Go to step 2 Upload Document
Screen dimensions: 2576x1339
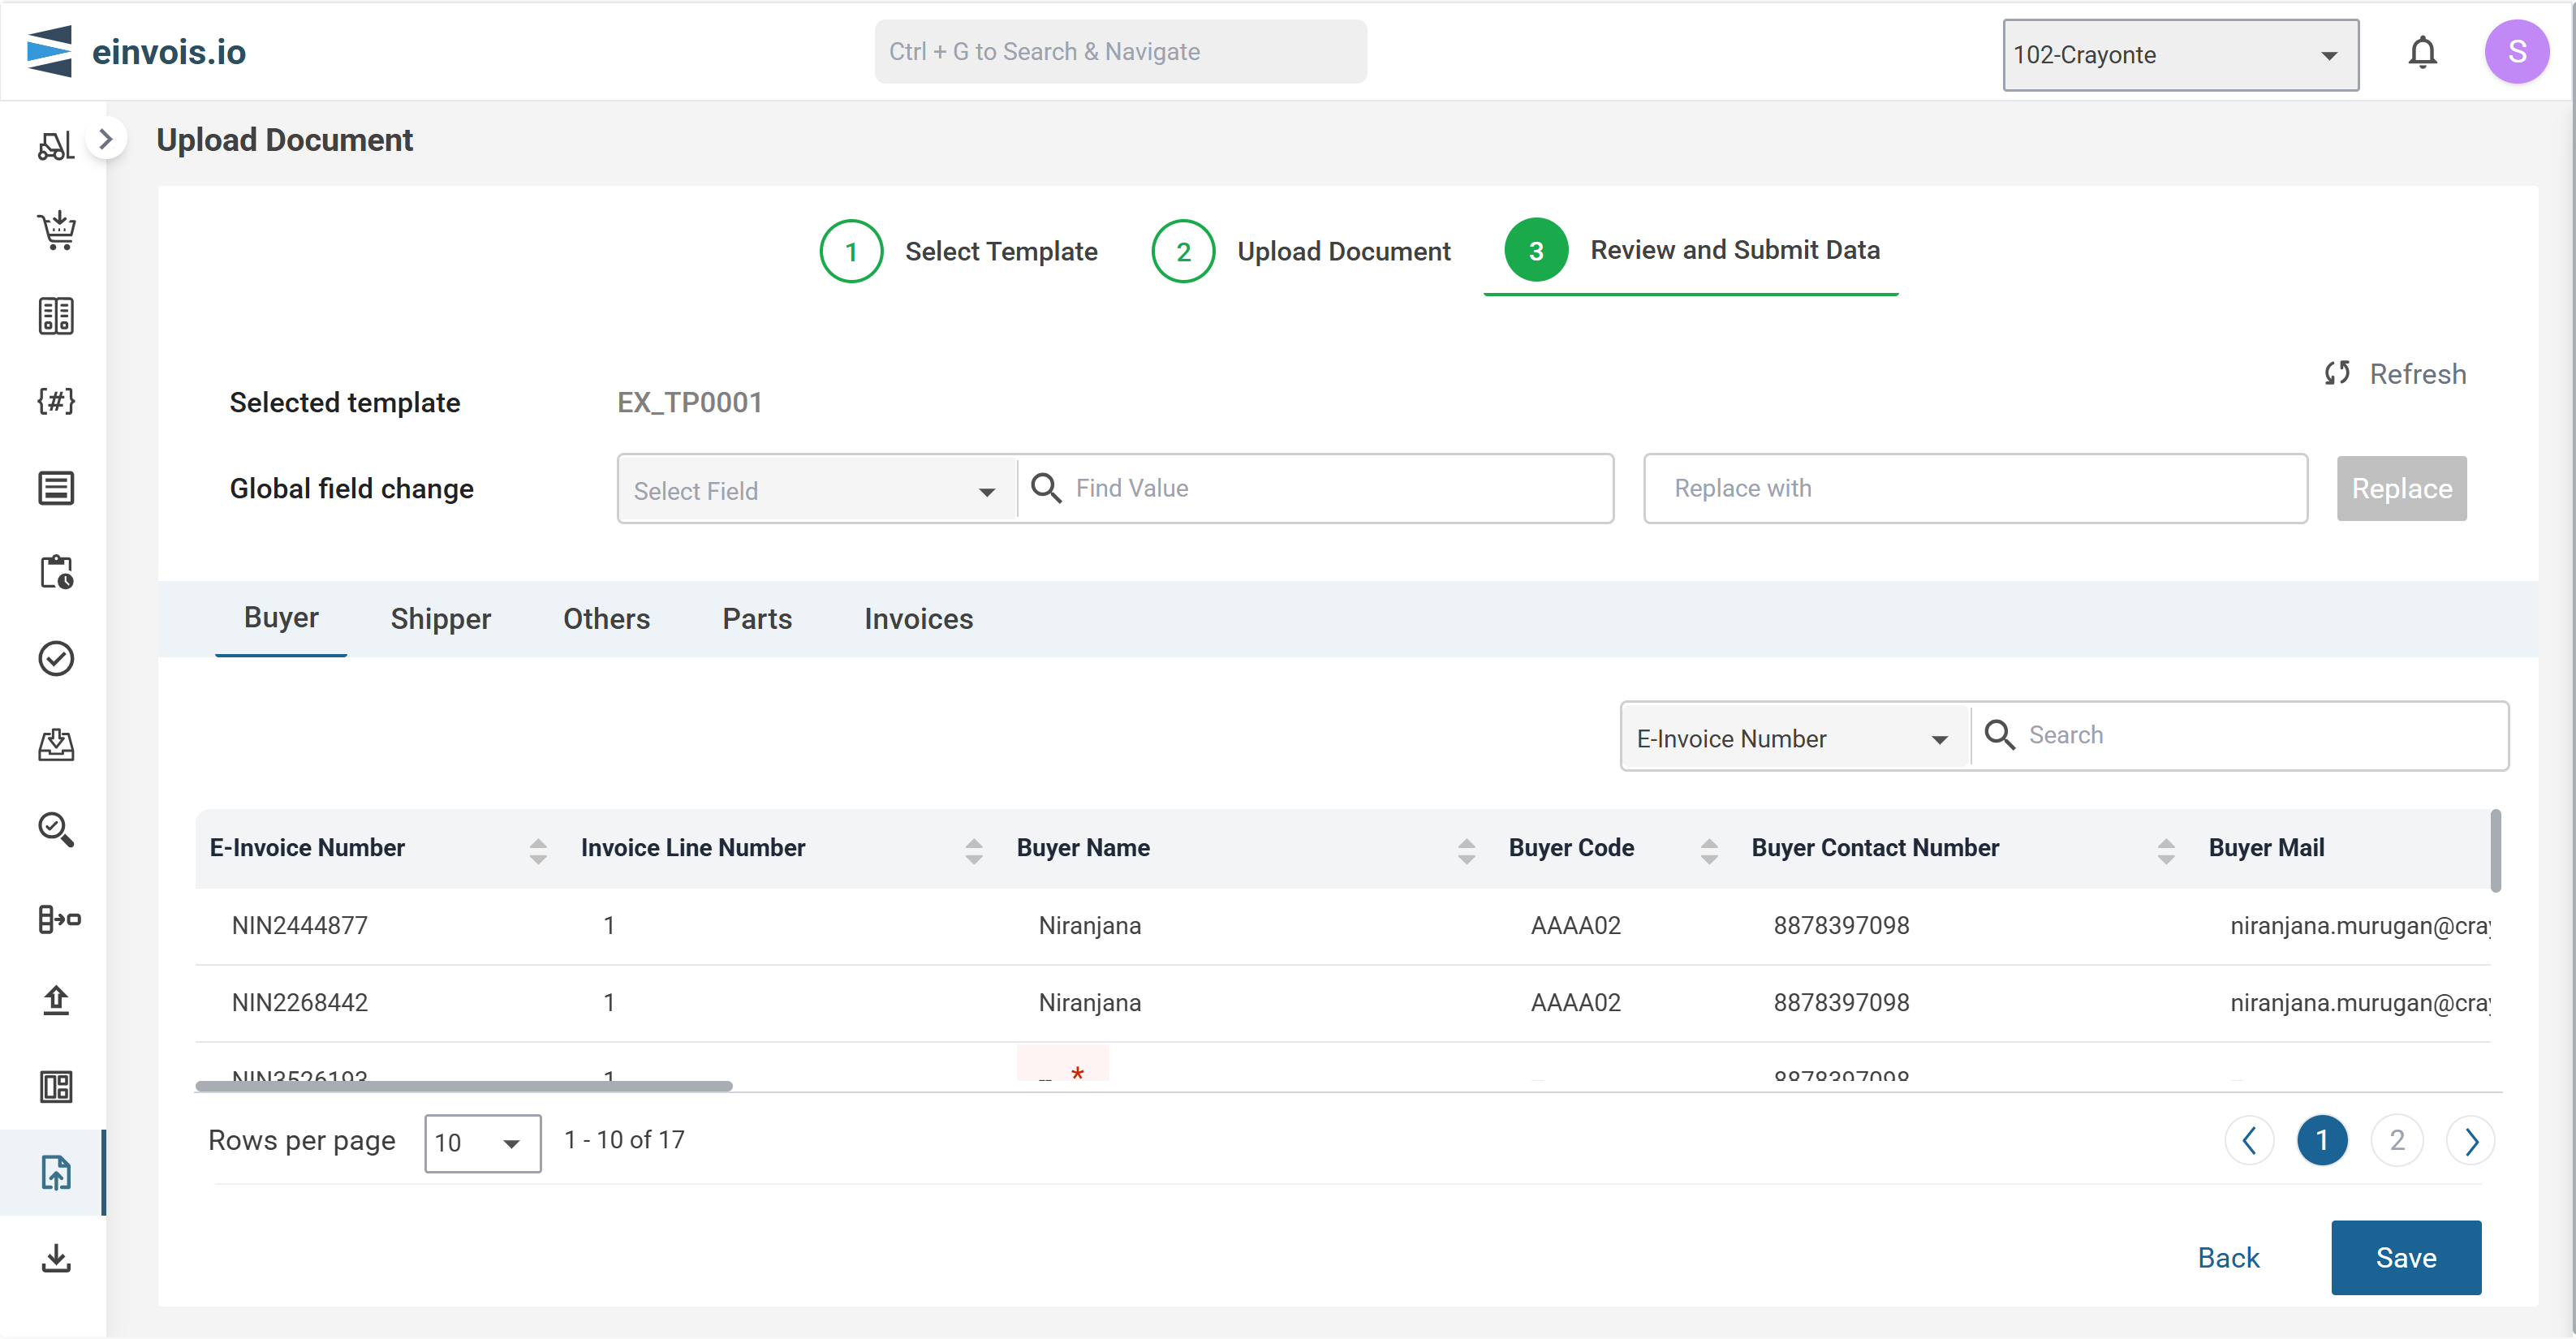pyautogui.click(x=1300, y=251)
